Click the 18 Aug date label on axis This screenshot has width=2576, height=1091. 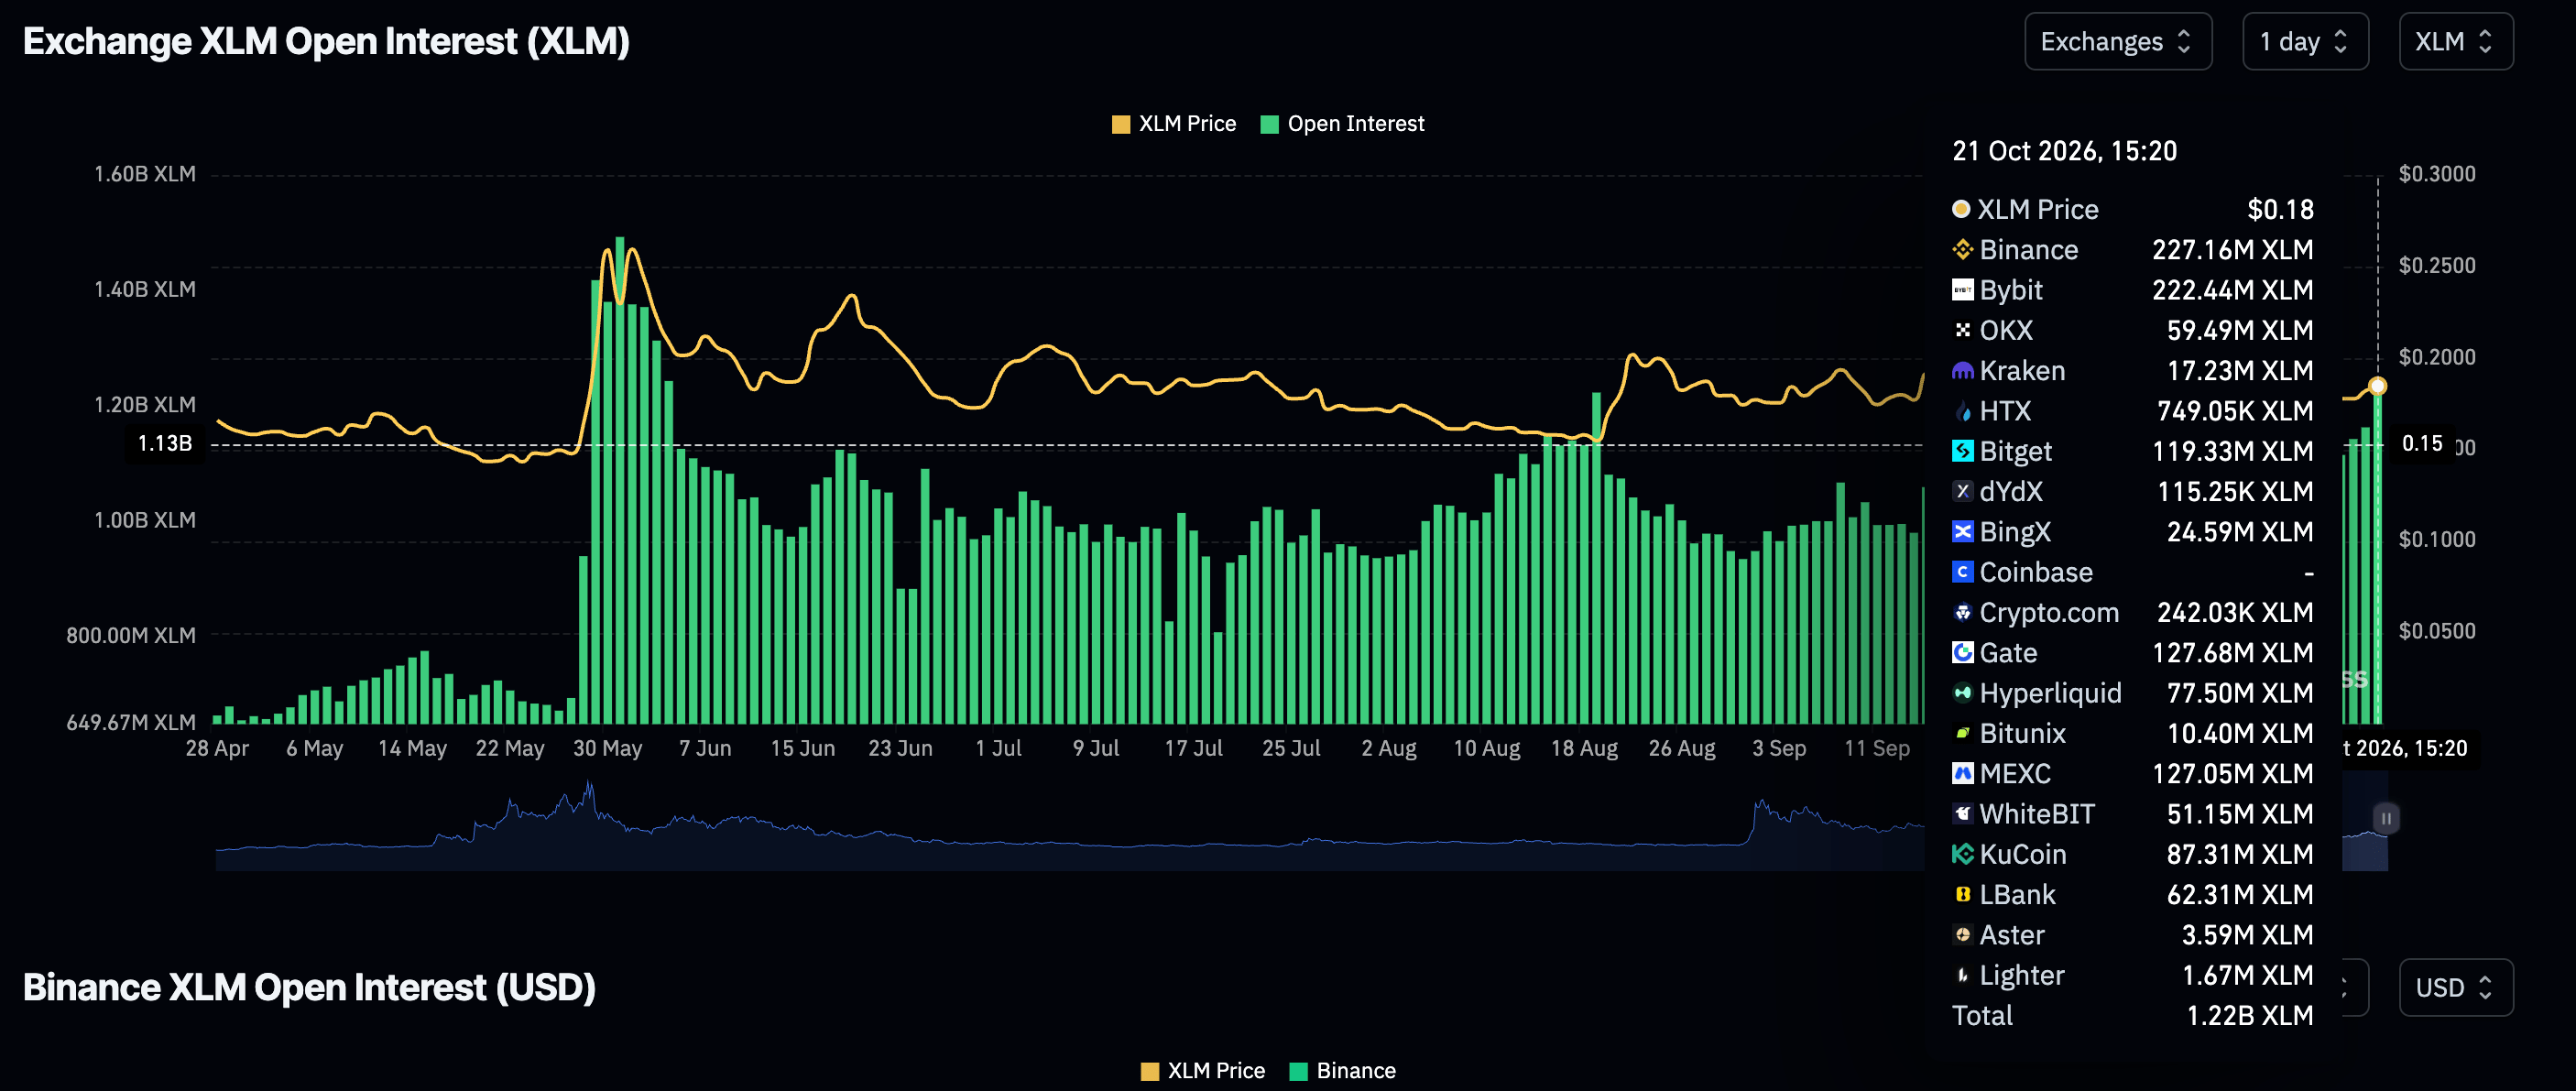click(1584, 748)
